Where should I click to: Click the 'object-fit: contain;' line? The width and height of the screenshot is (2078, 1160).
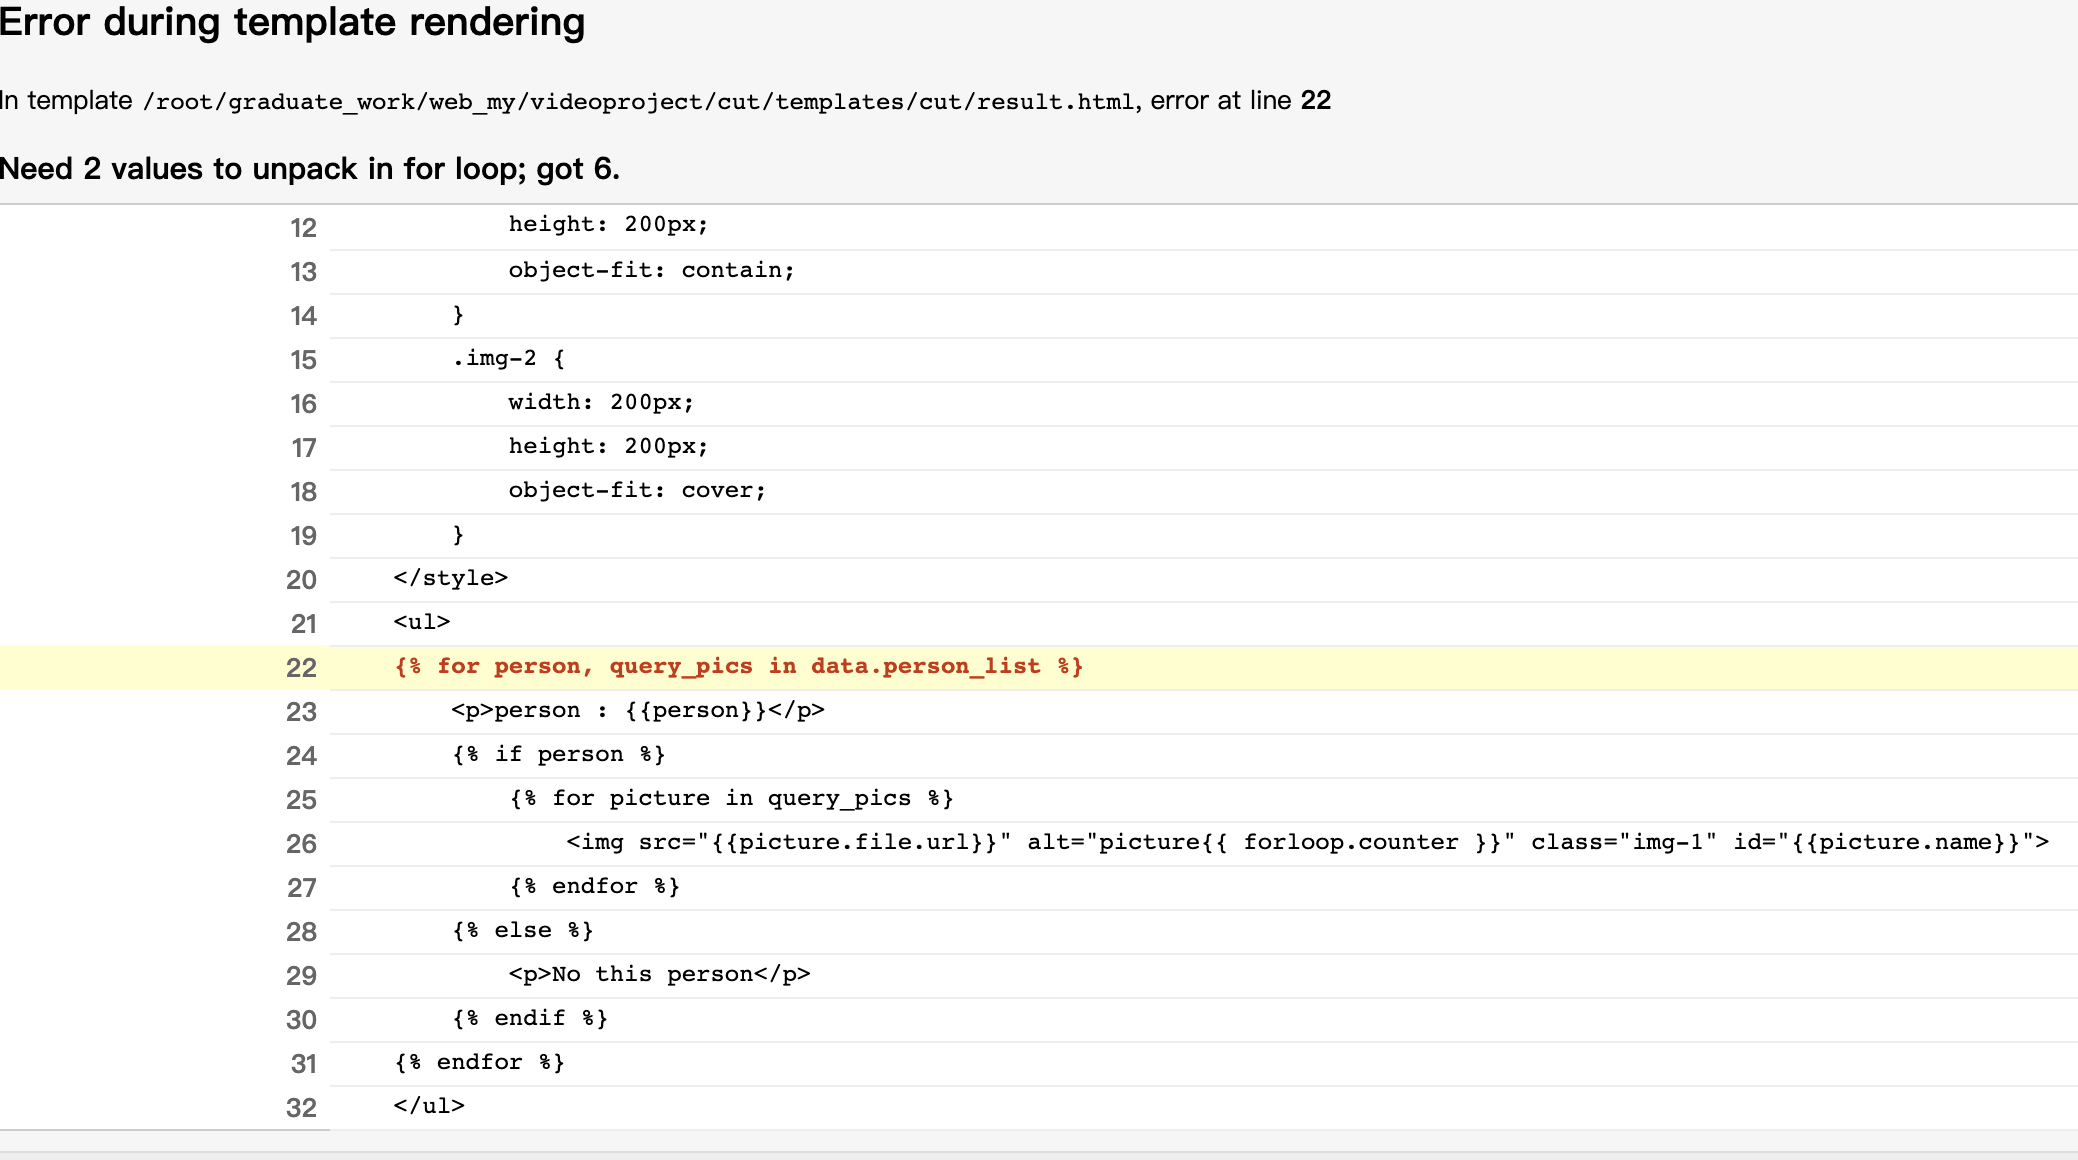(x=651, y=270)
